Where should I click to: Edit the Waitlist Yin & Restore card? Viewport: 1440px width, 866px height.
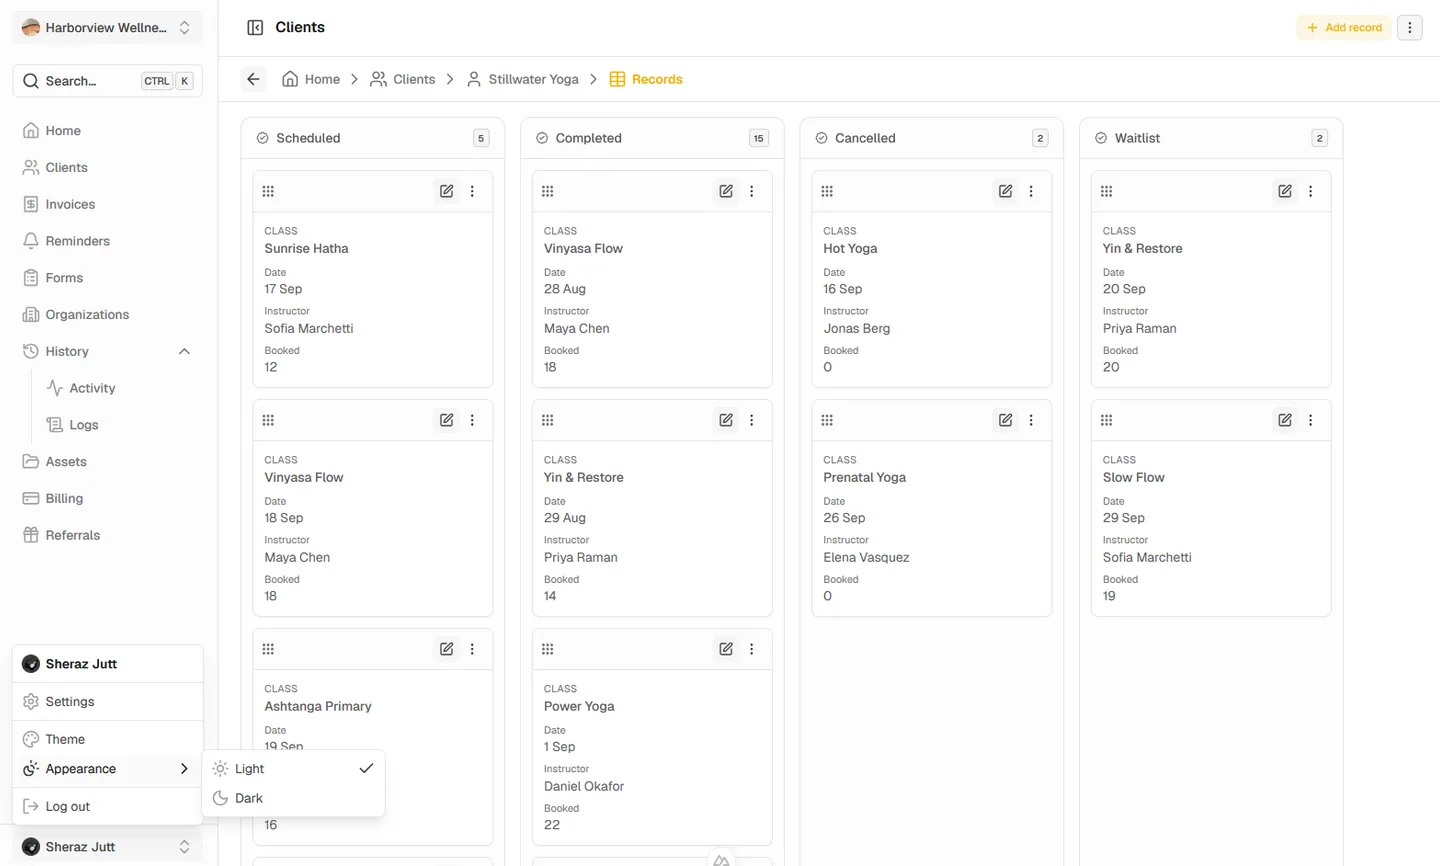pyautogui.click(x=1285, y=191)
